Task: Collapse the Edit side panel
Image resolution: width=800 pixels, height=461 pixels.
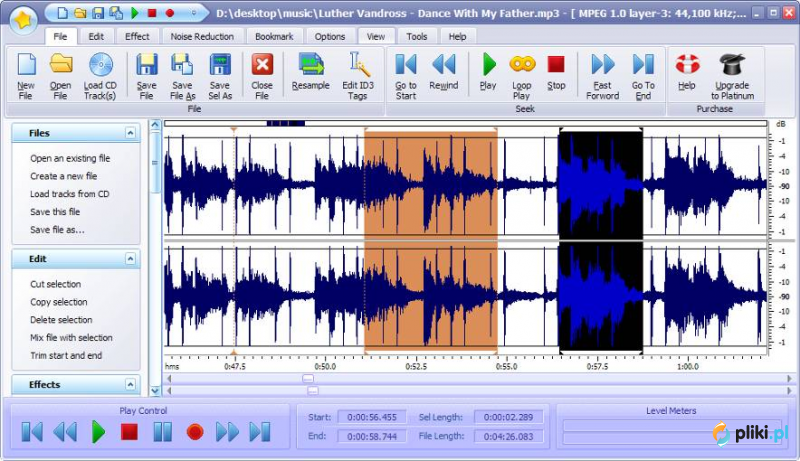Action: 131,259
